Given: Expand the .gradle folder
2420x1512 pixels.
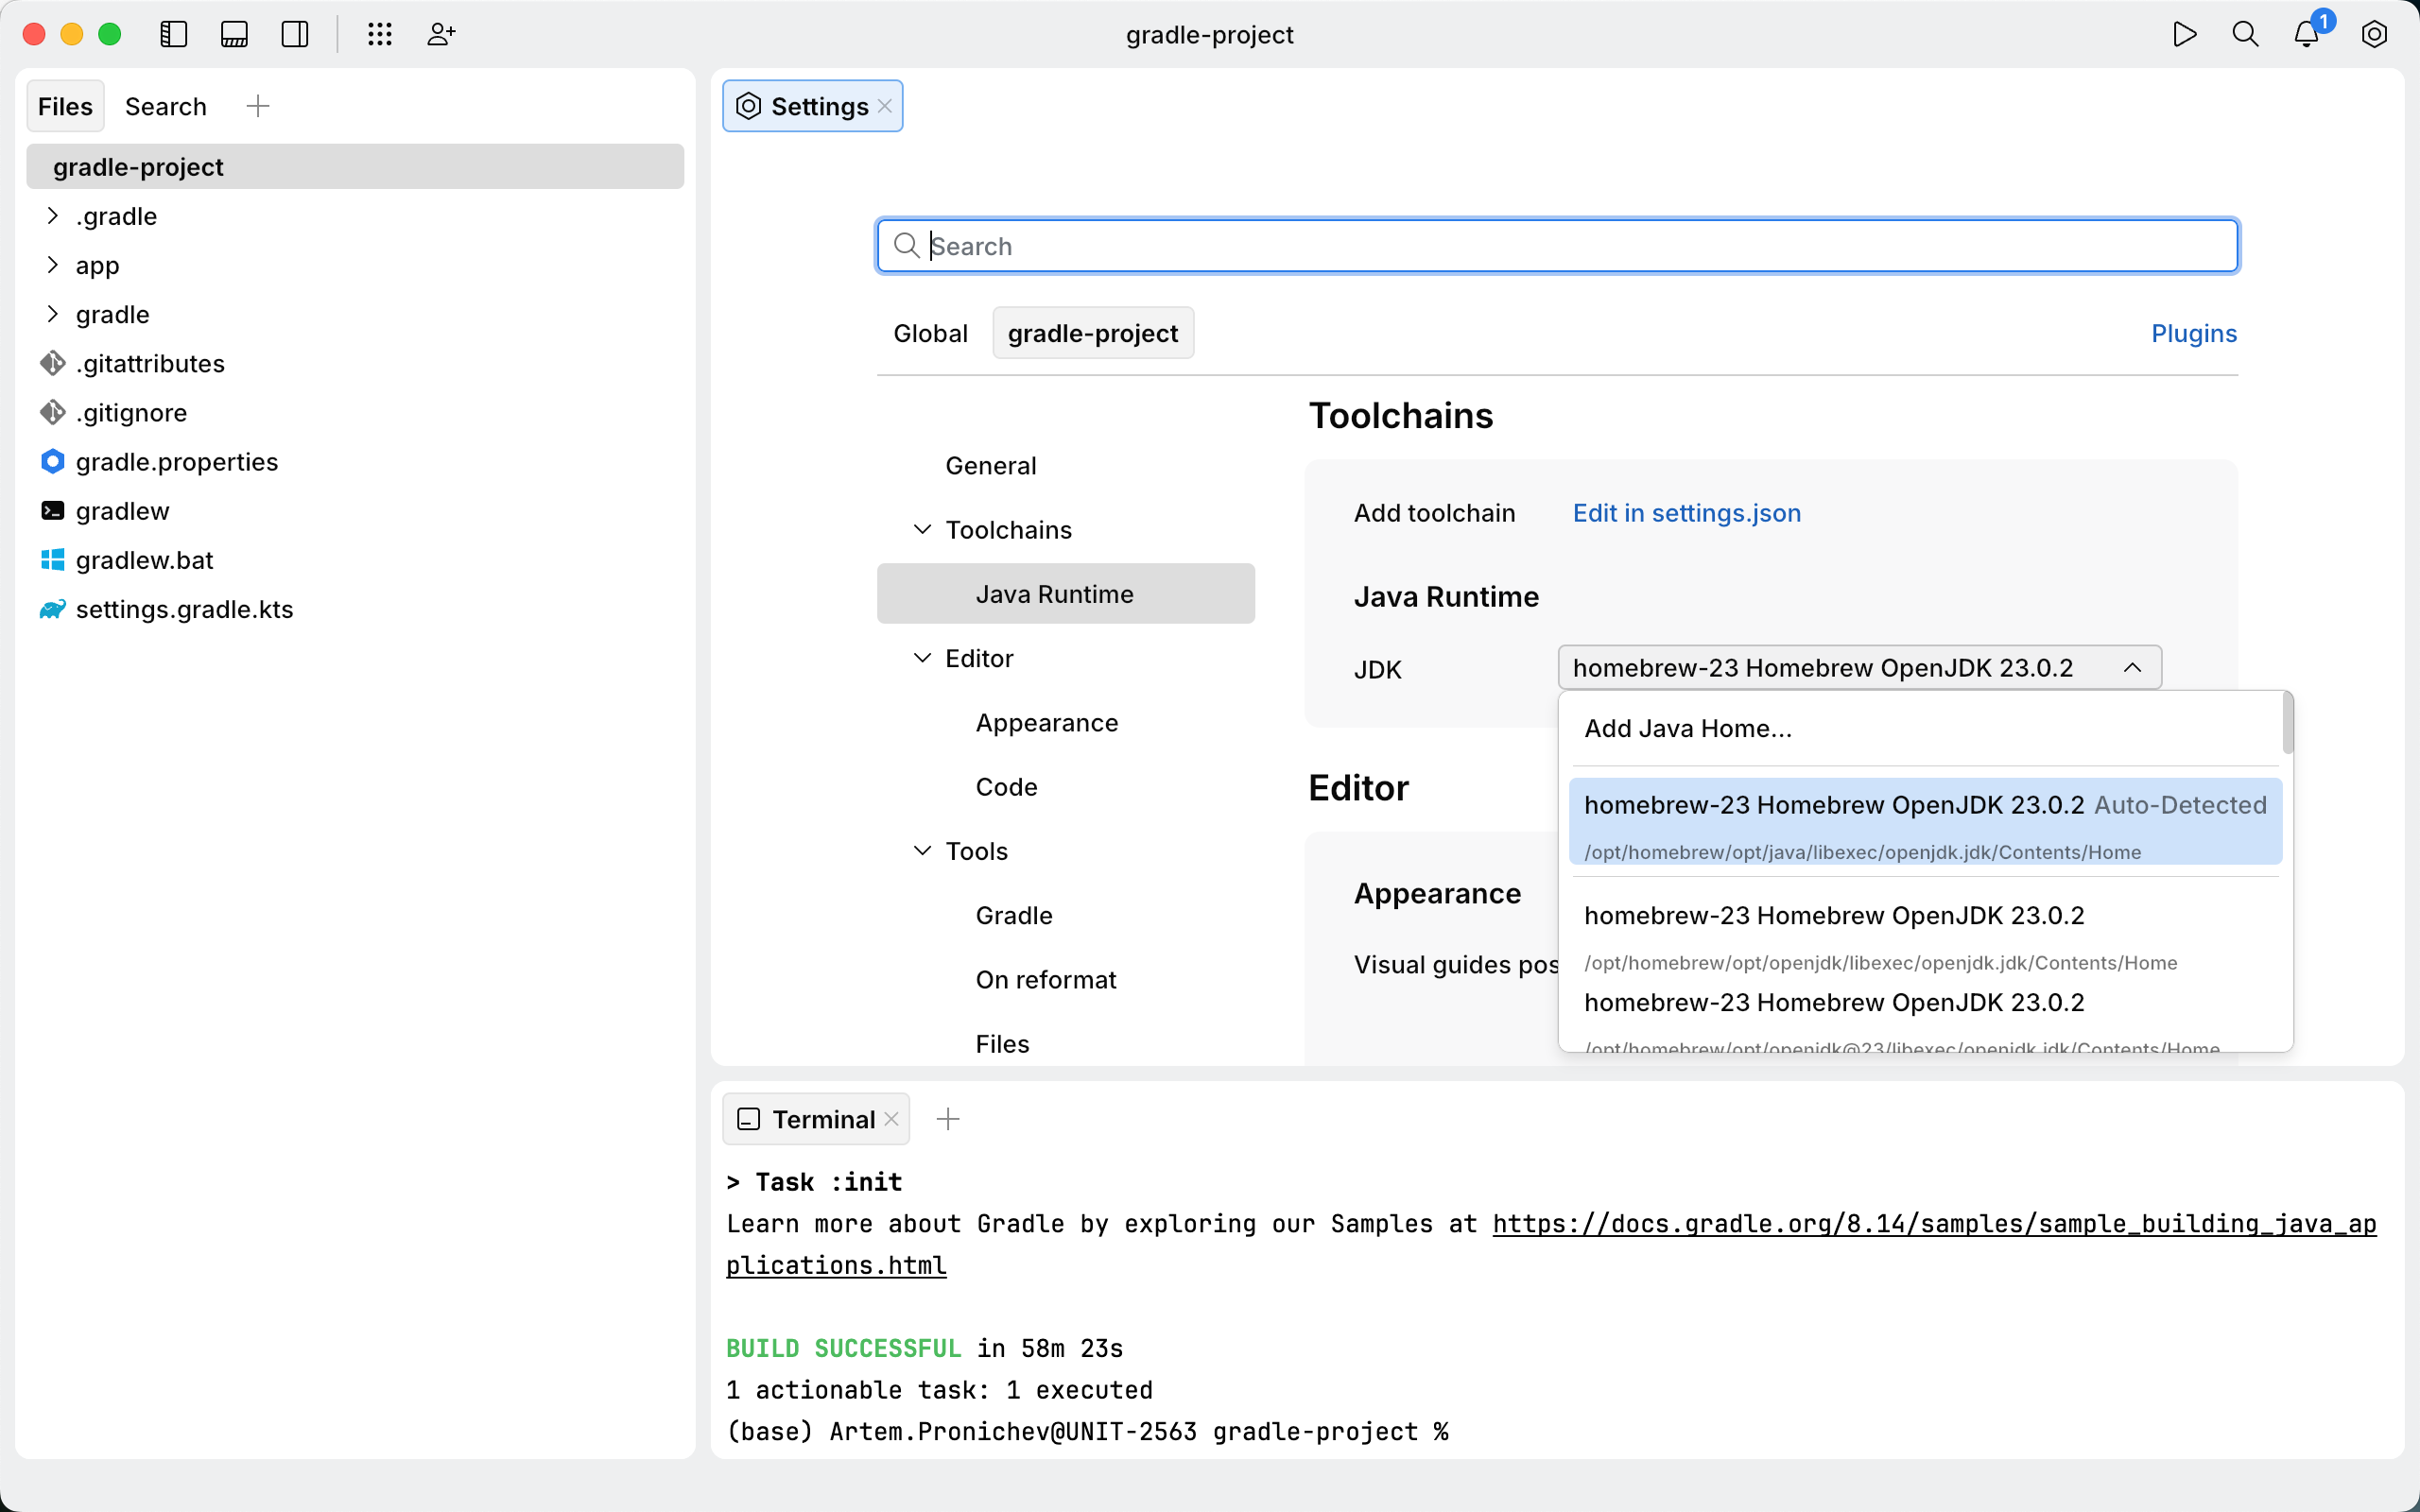Looking at the screenshot, I should pyautogui.click(x=52, y=216).
